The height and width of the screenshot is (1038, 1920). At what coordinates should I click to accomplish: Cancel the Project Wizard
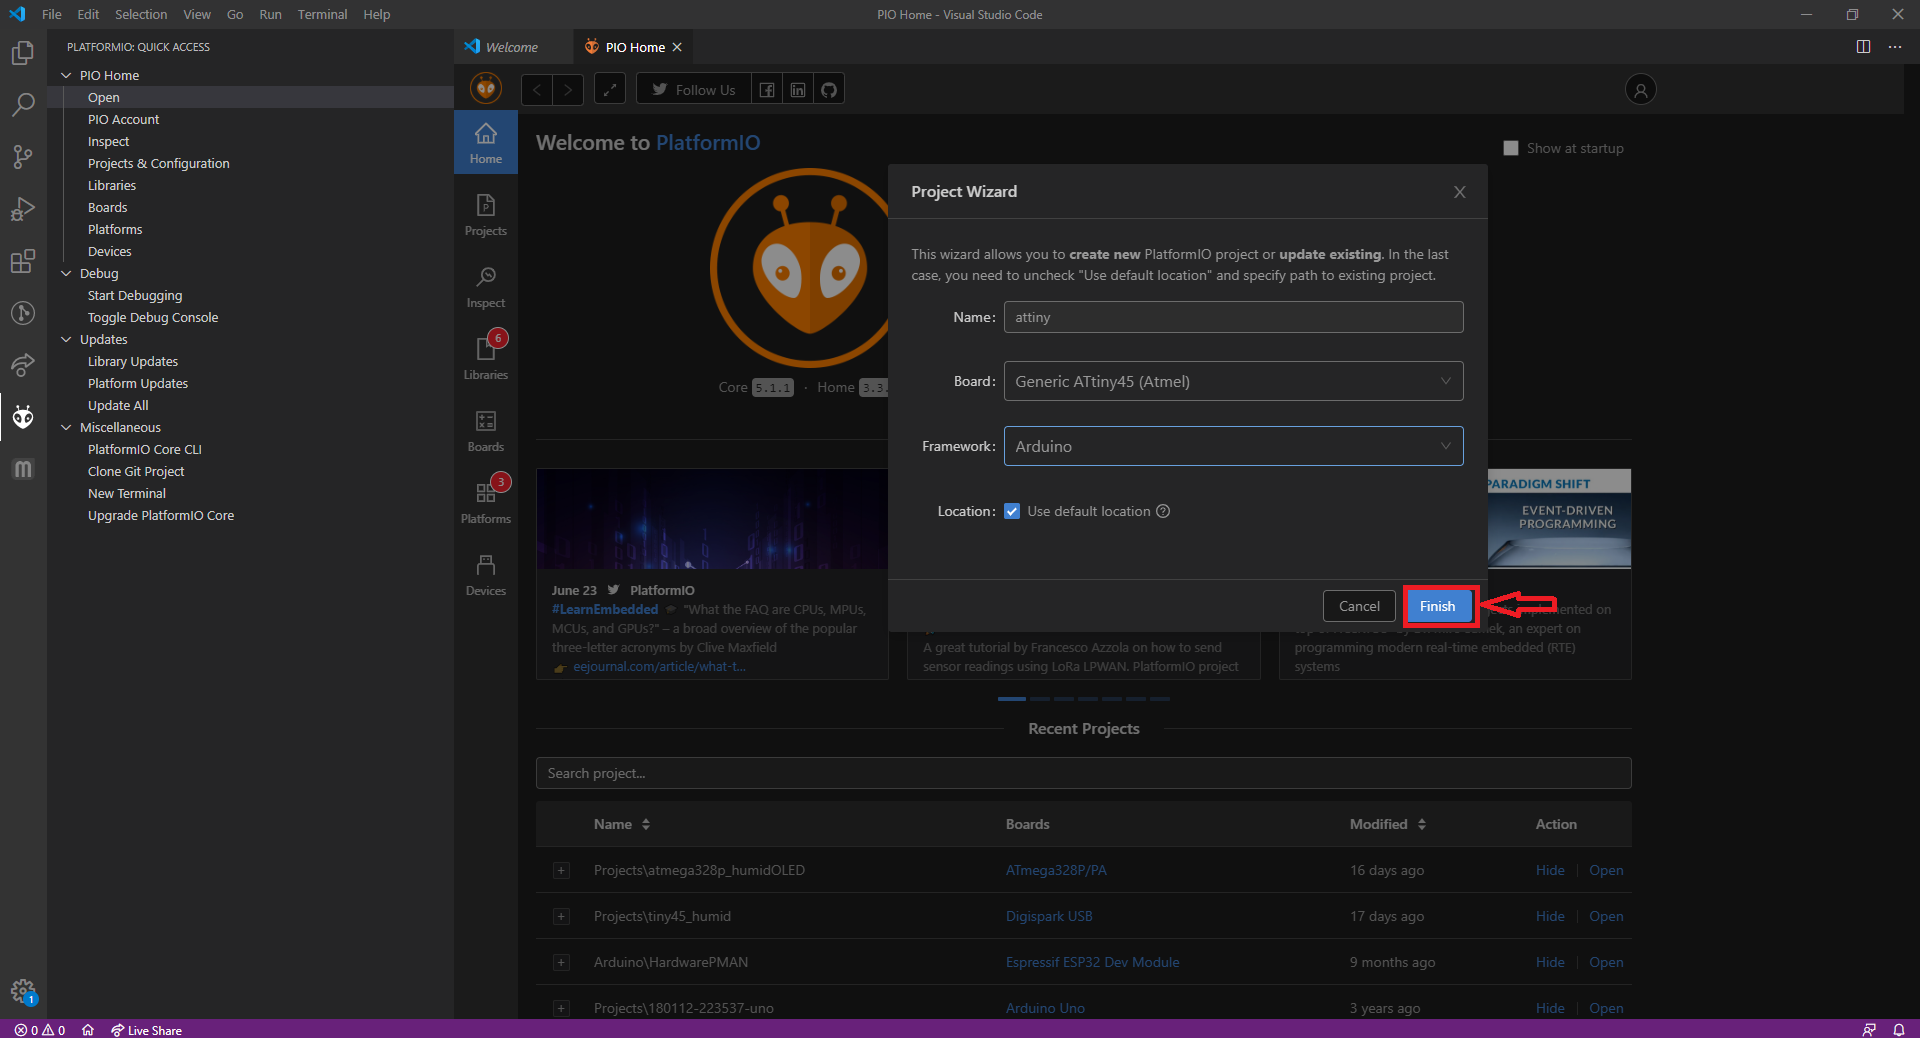click(x=1359, y=606)
